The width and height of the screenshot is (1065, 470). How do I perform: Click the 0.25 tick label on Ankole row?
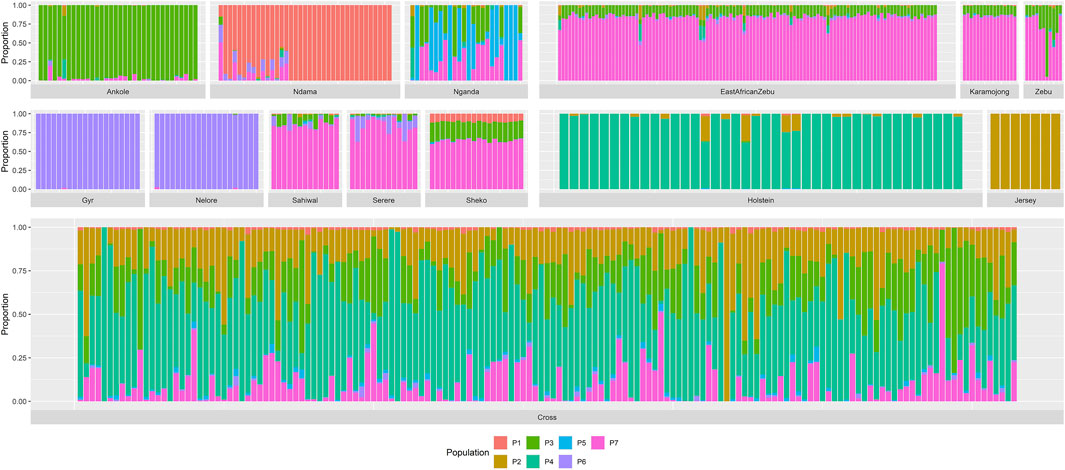coord(20,62)
